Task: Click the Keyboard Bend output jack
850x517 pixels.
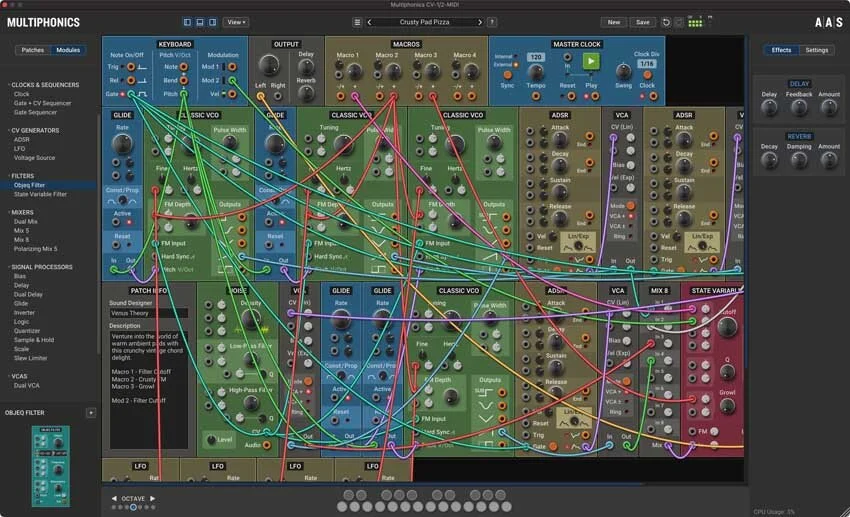Action: click(184, 80)
